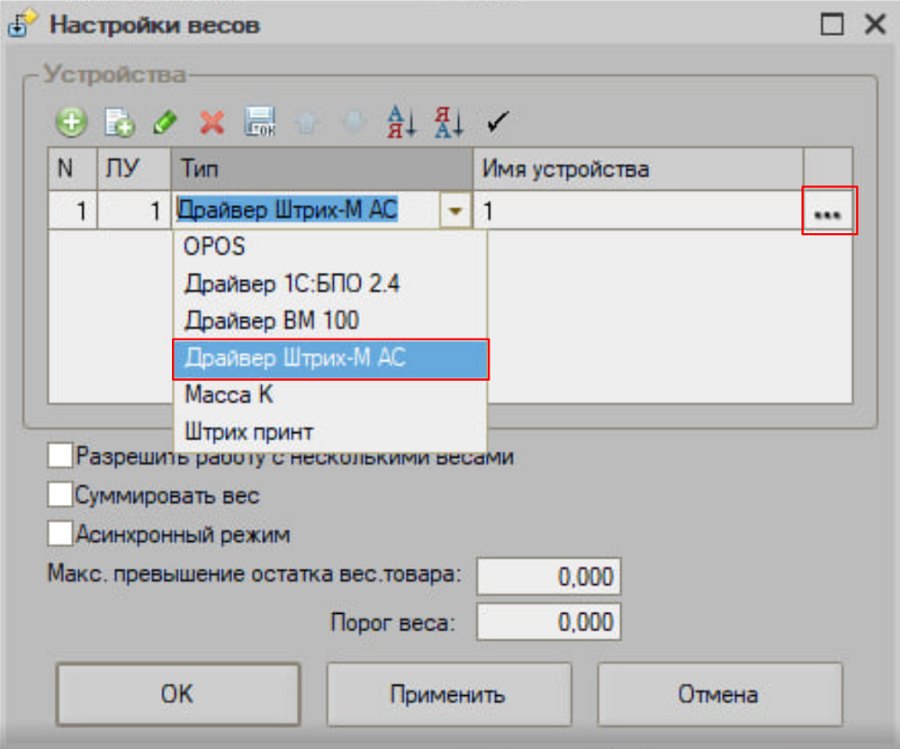Cancel the dialog with Отмена
This screenshot has height=749, width=900.
click(720, 694)
